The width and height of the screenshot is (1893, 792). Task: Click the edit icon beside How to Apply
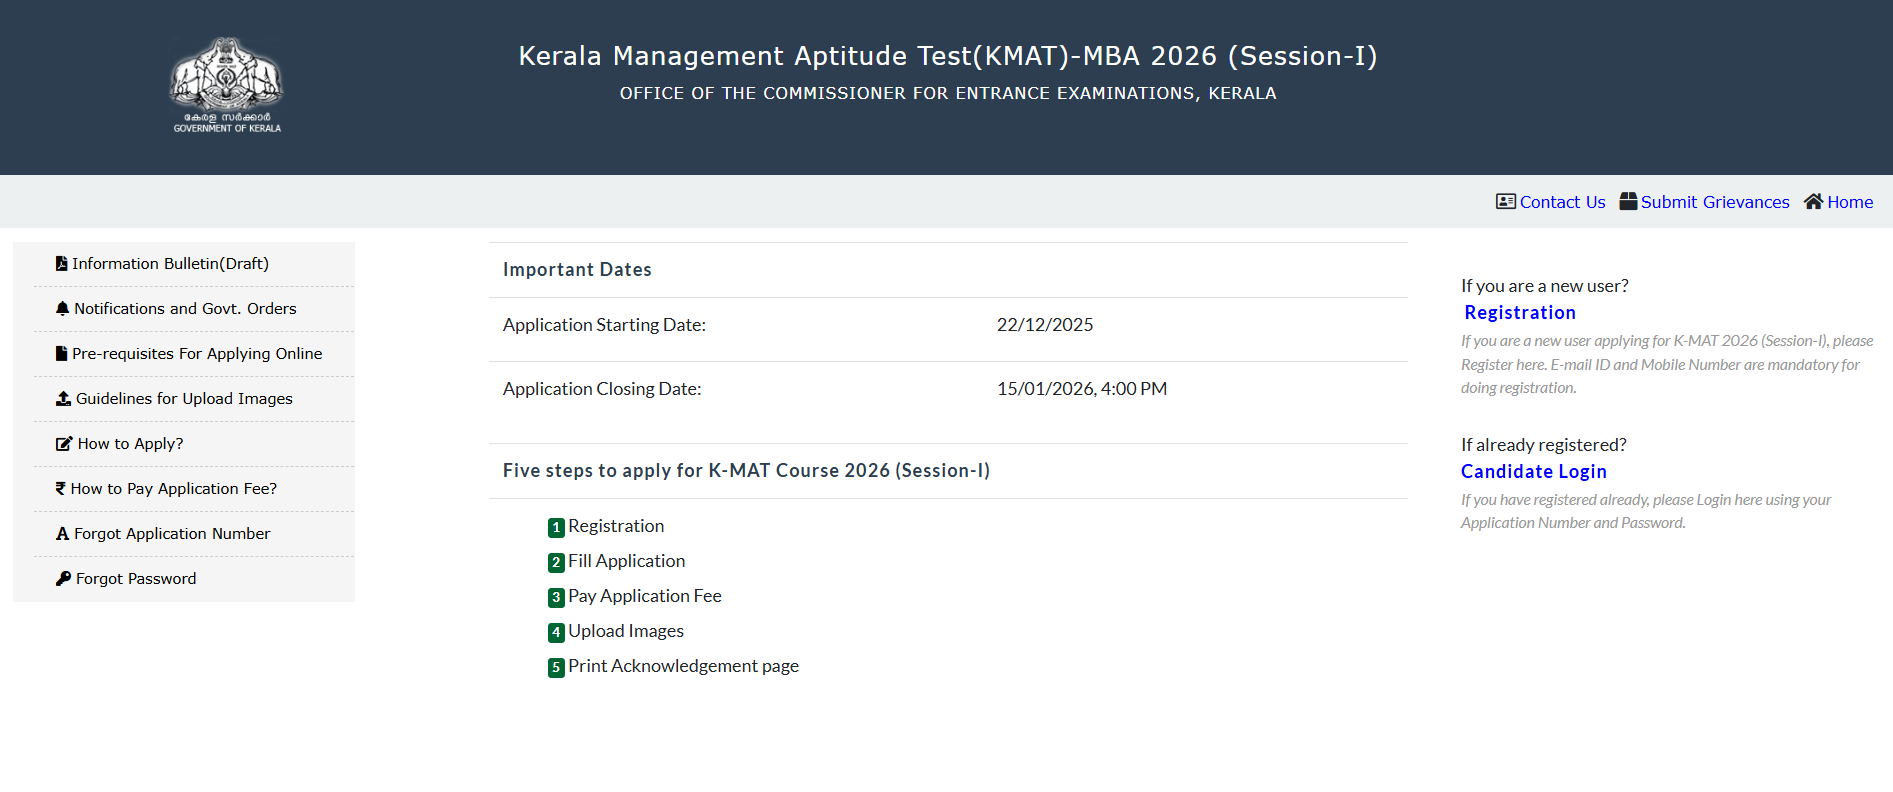tap(64, 444)
